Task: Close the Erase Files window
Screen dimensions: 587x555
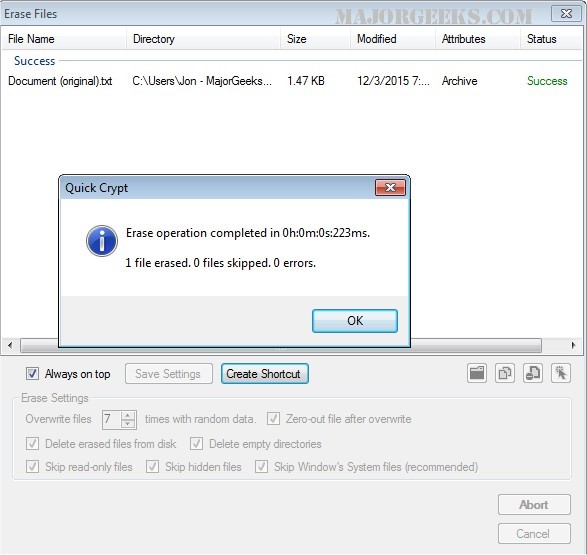Action: (566, 14)
